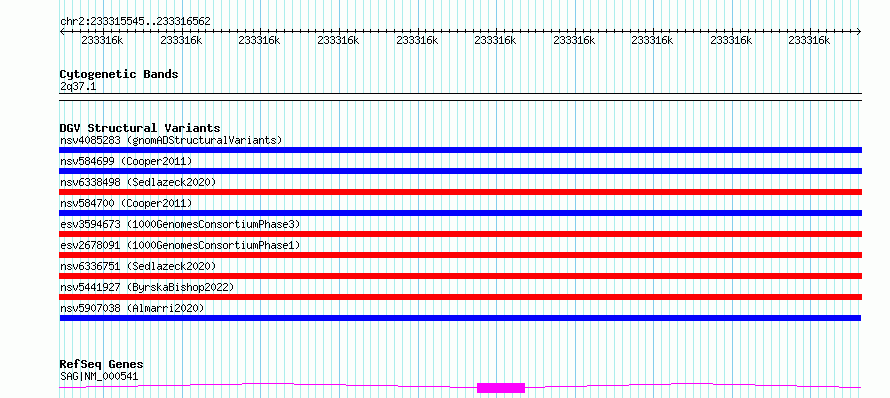Click the magenta exon box of SAG
The width and height of the screenshot is (890, 398).
click(501, 388)
